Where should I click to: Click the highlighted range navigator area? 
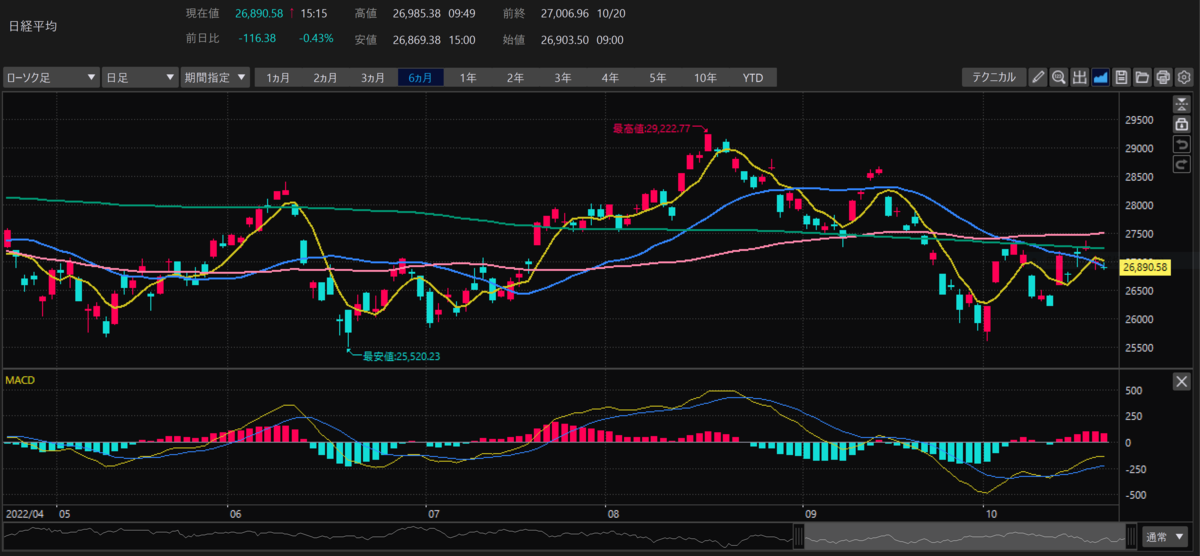coord(965,537)
